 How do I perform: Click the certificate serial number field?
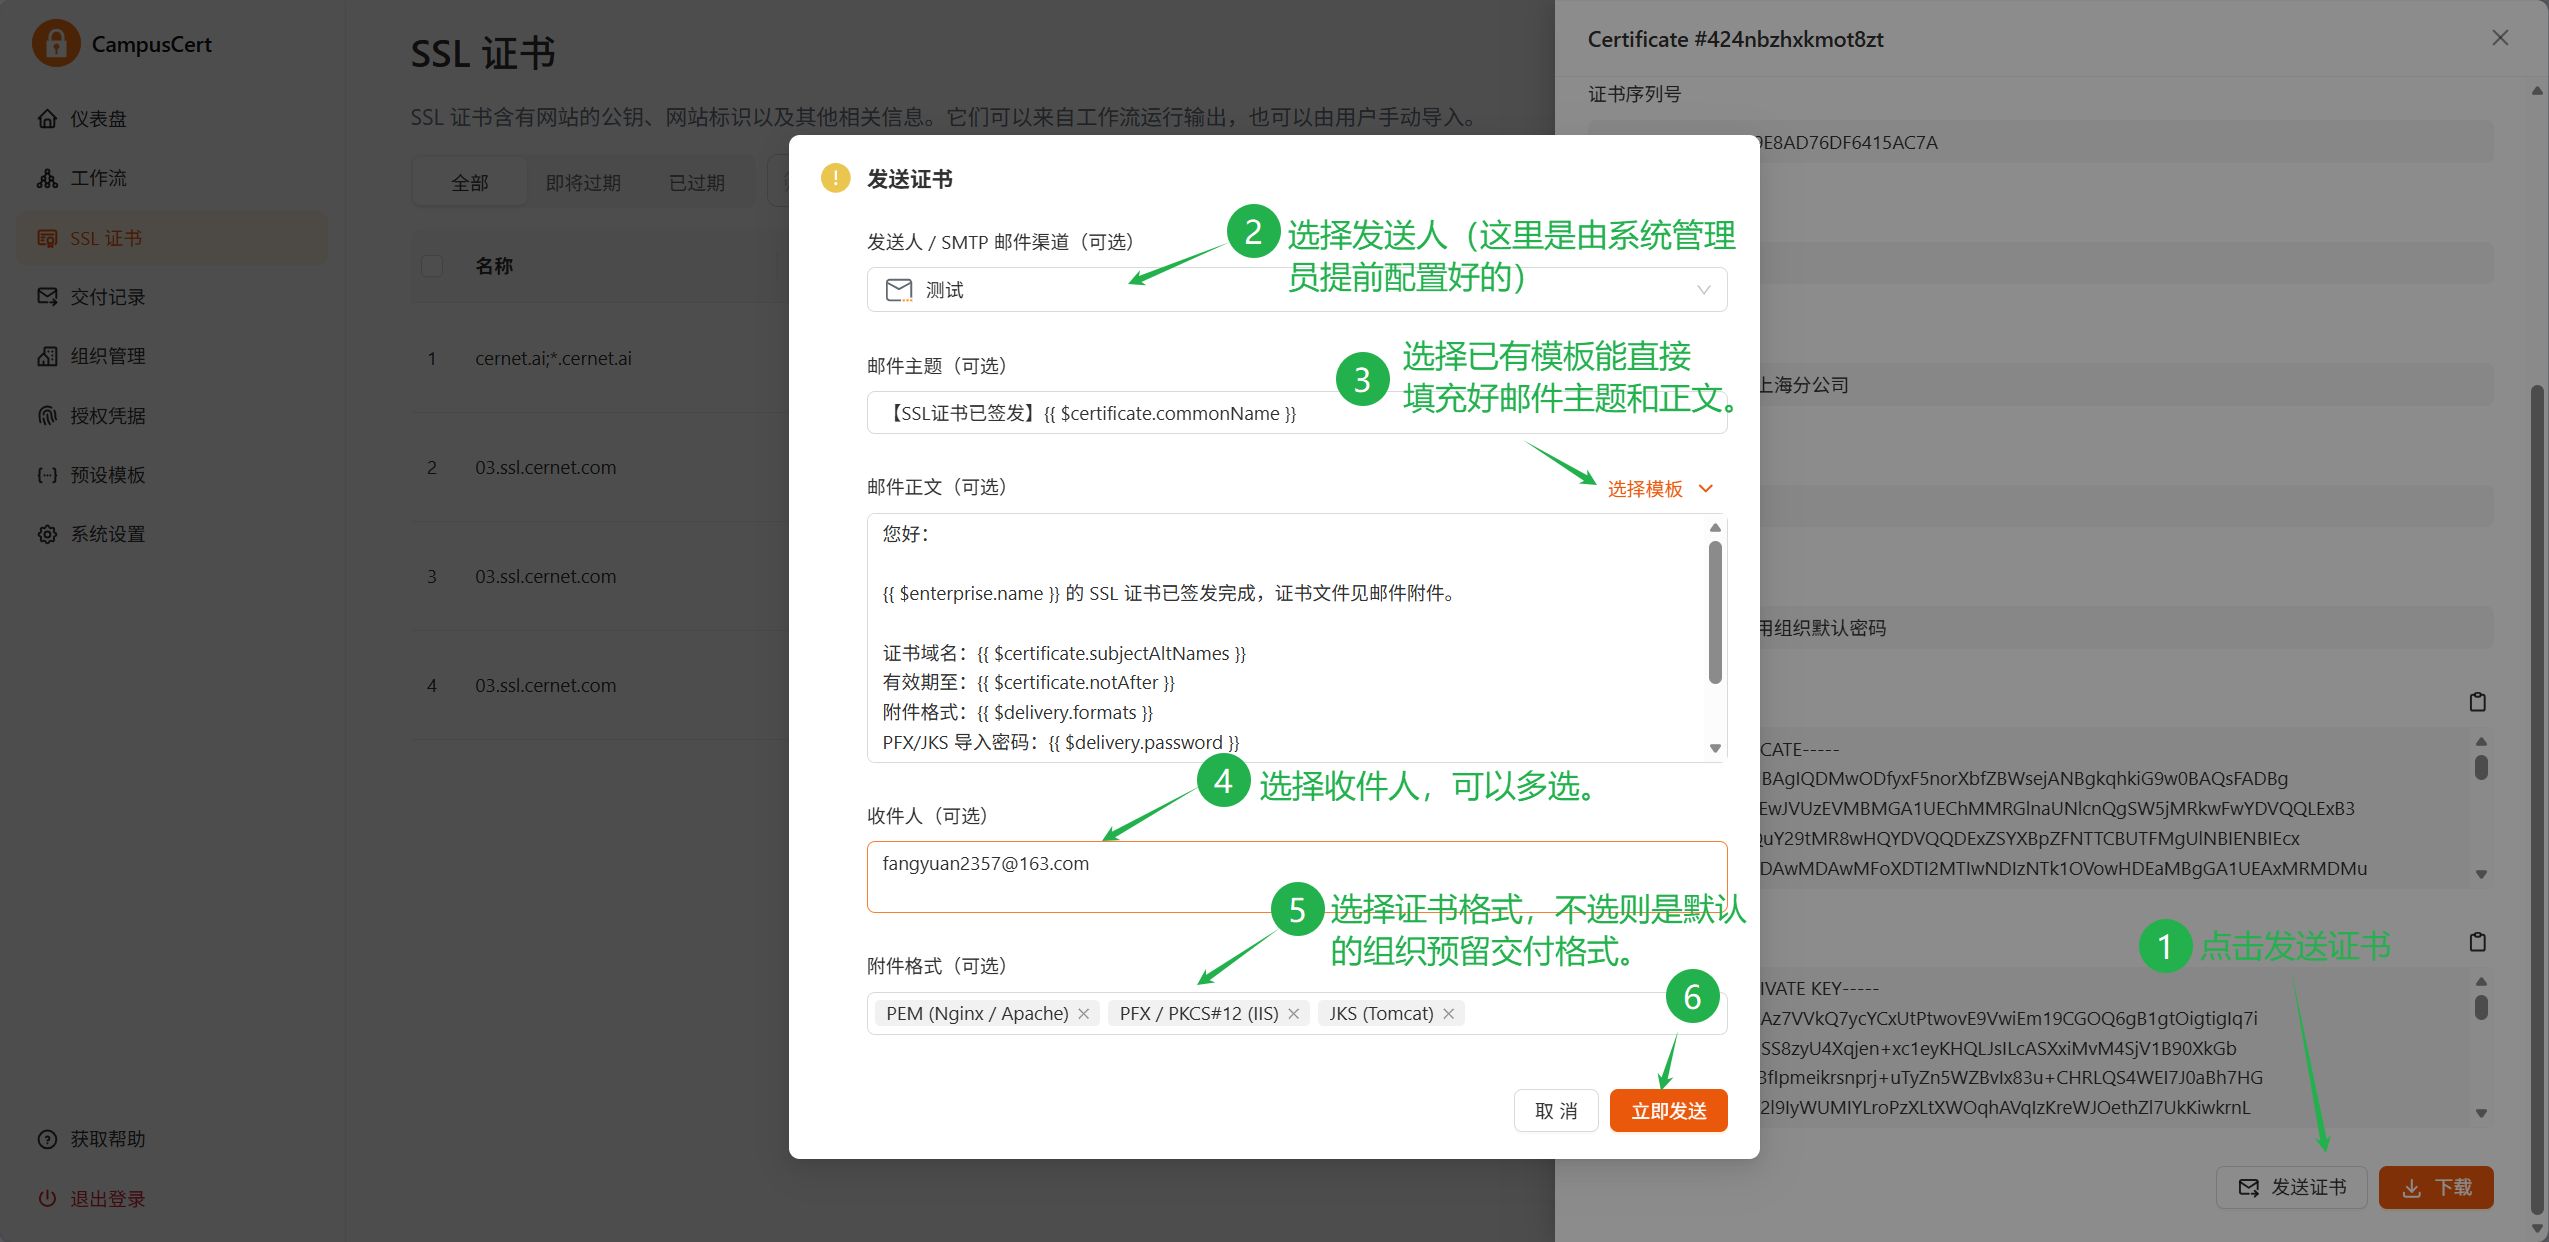click(2040, 142)
